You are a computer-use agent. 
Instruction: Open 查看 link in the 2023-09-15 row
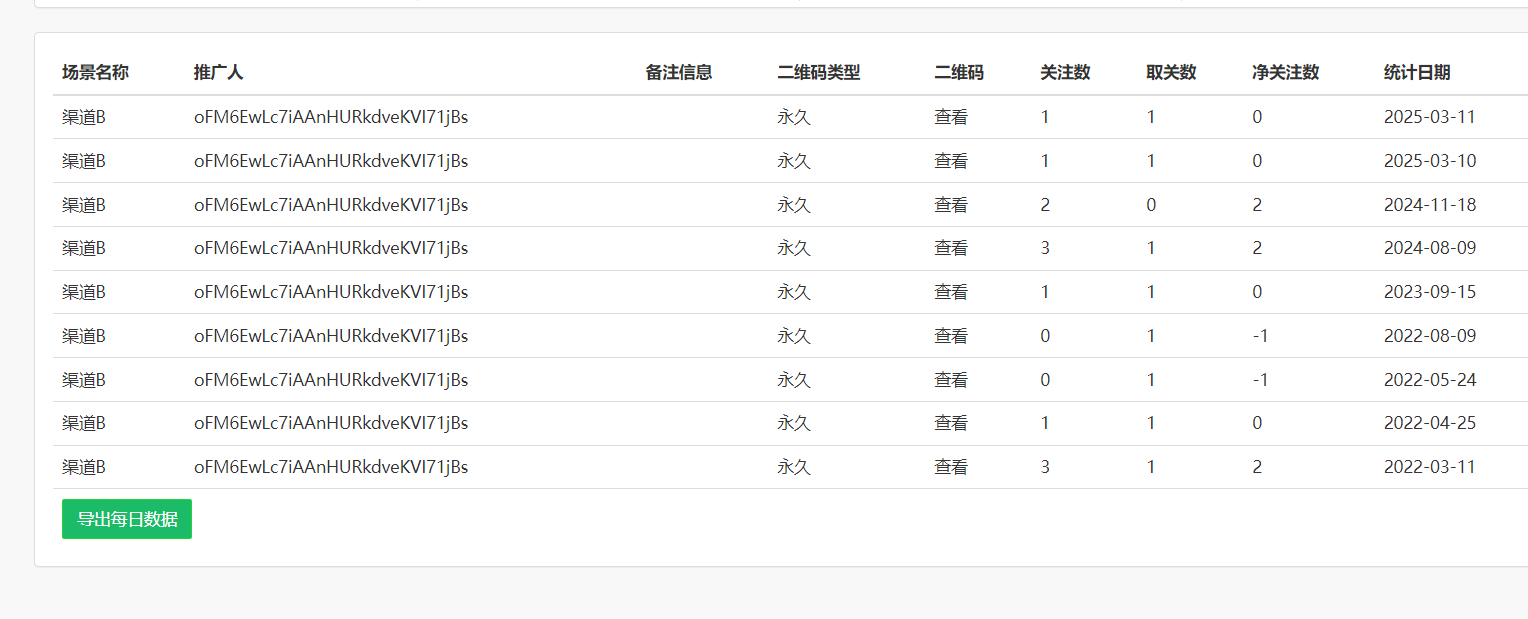click(x=951, y=292)
